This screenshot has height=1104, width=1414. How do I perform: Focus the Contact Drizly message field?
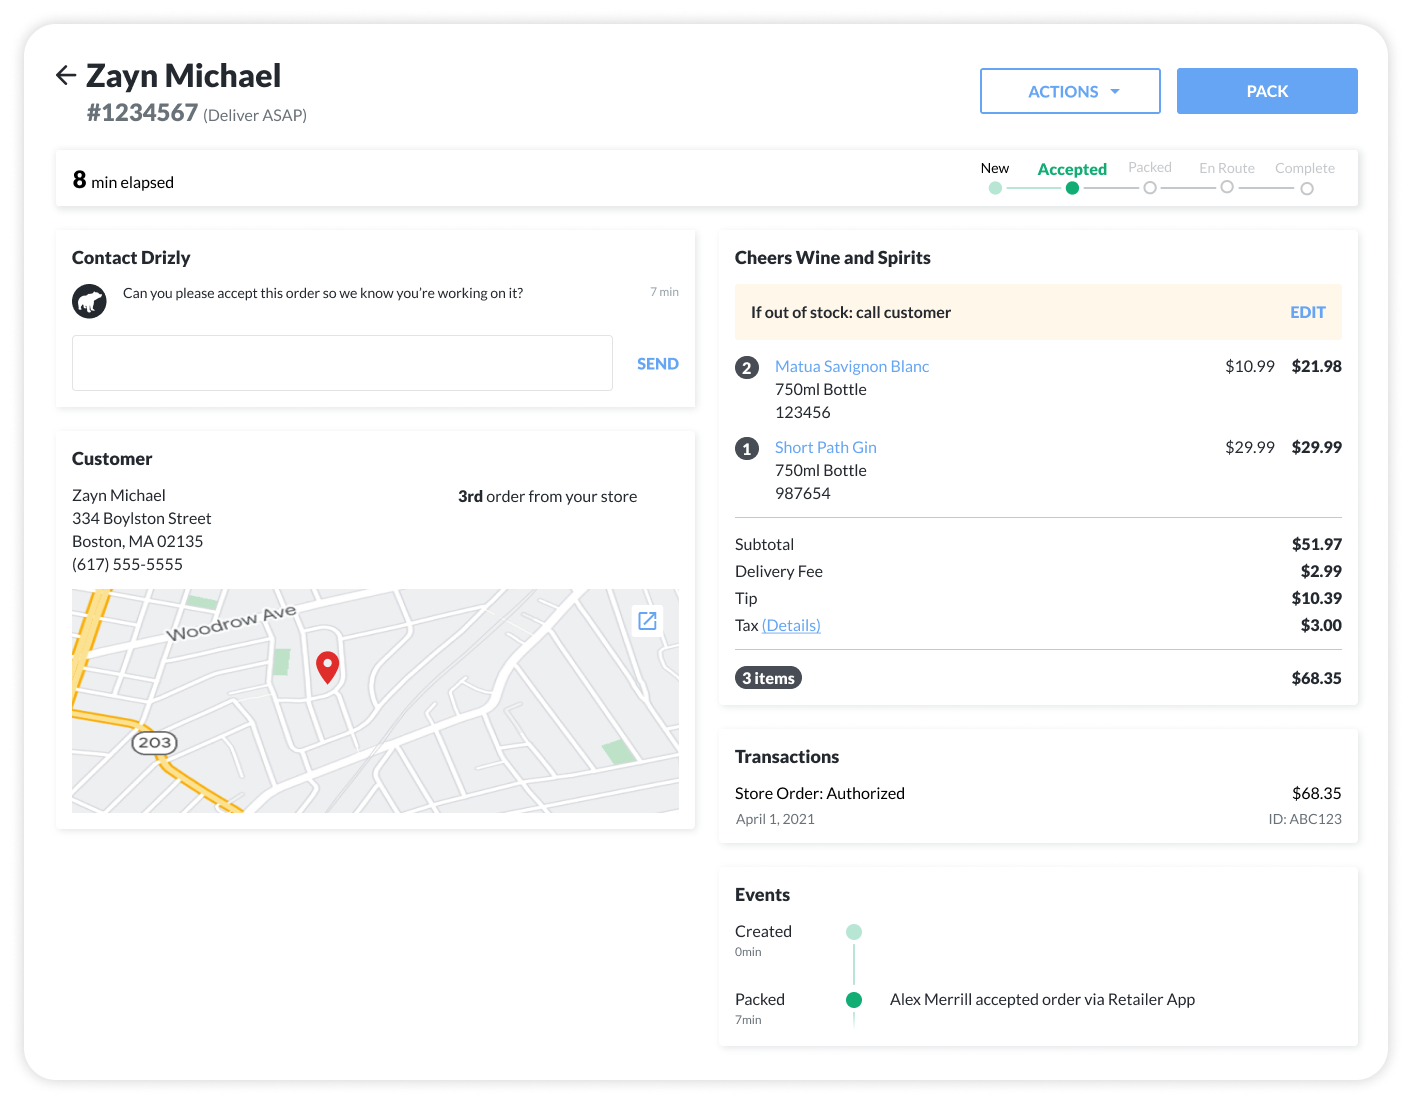[x=342, y=363]
